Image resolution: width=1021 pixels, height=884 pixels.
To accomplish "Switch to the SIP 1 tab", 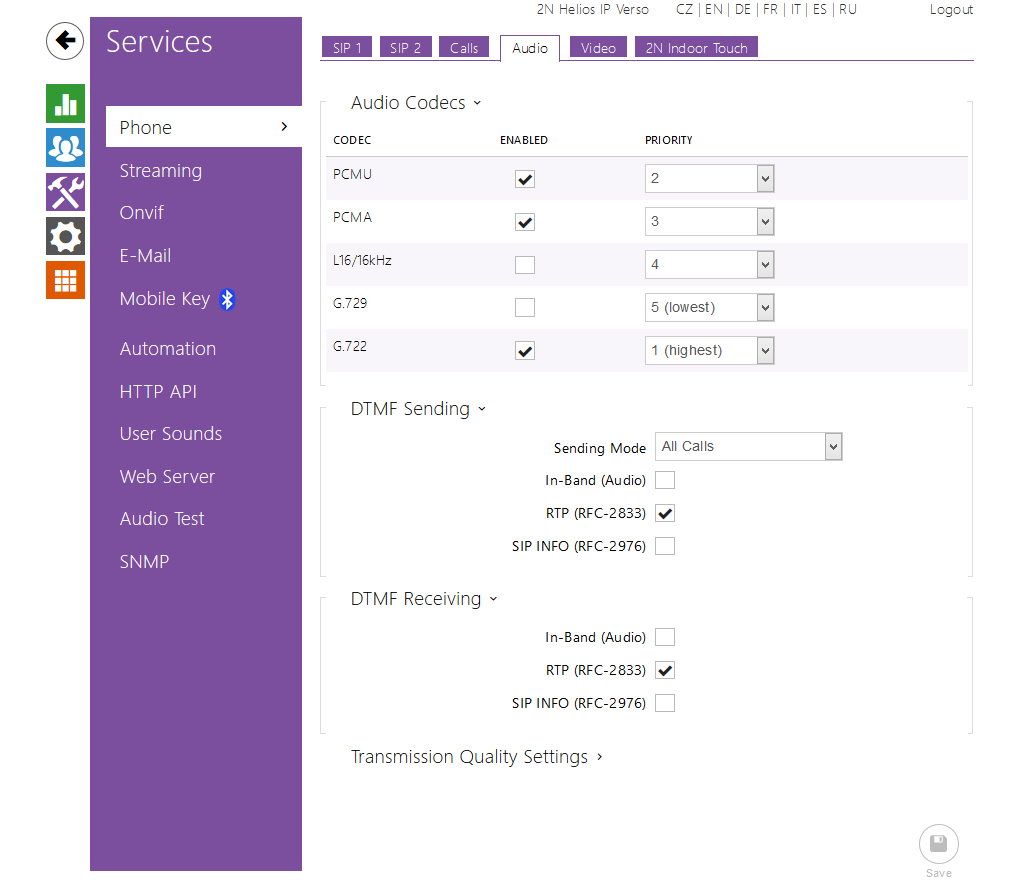I will (346, 48).
